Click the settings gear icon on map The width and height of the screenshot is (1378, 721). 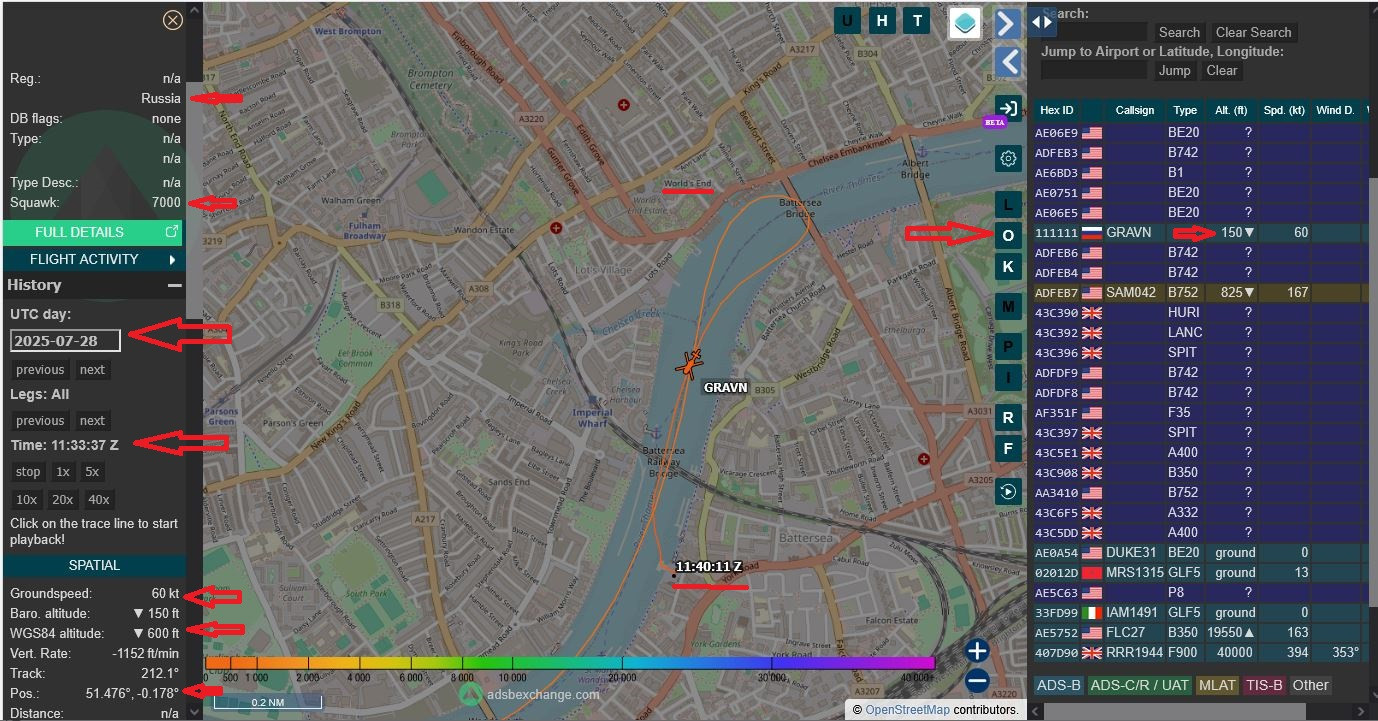click(x=1008, y=158)
